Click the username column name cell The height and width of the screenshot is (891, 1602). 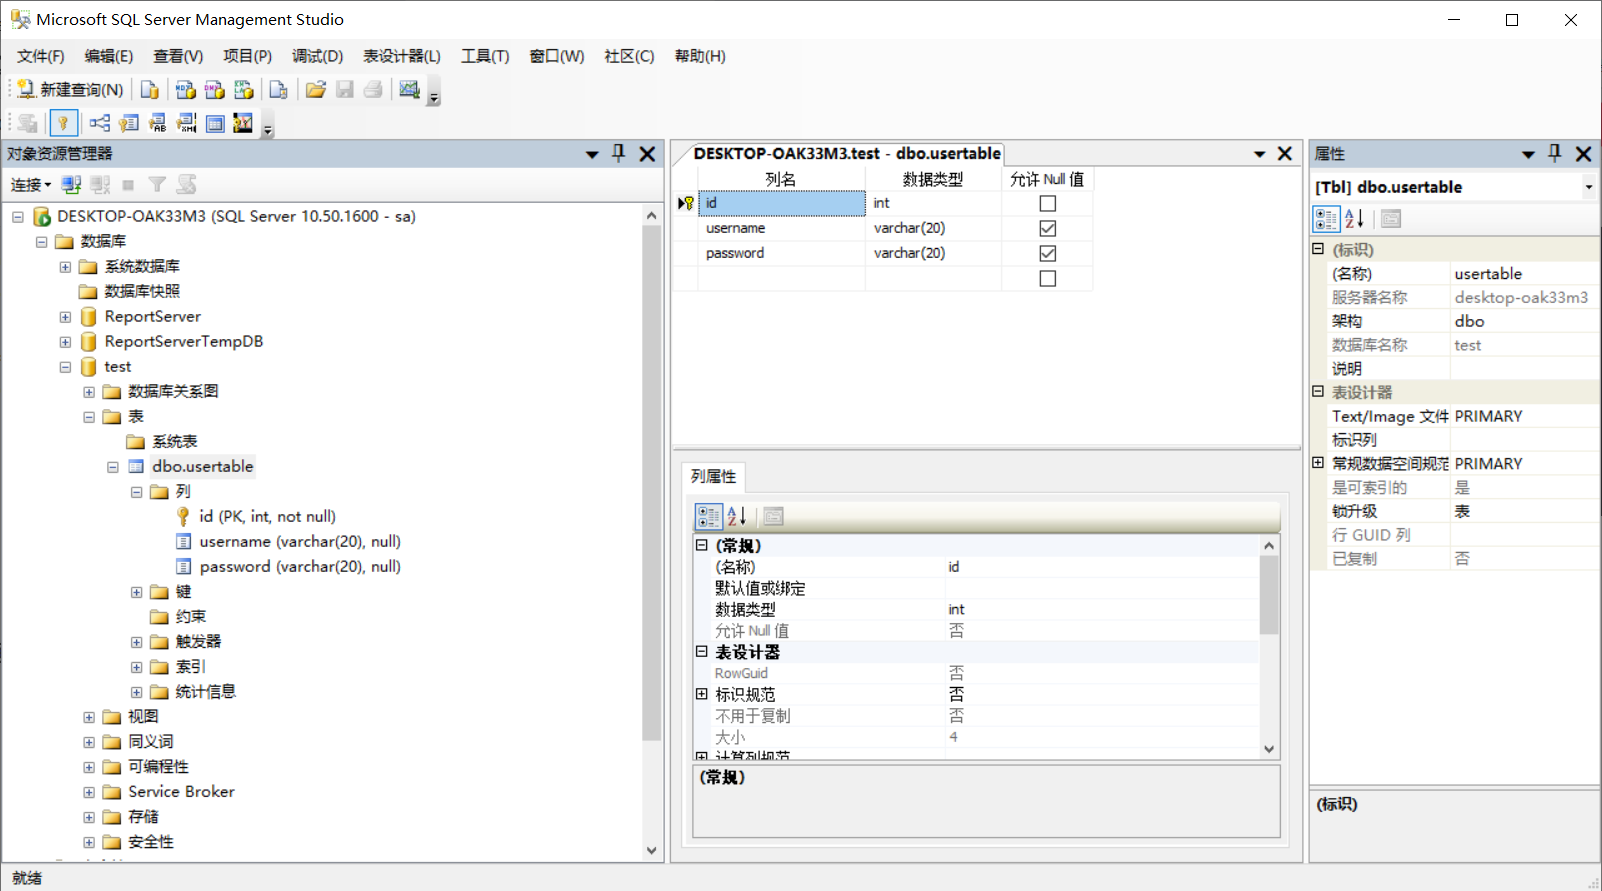[x=782, y=228]
